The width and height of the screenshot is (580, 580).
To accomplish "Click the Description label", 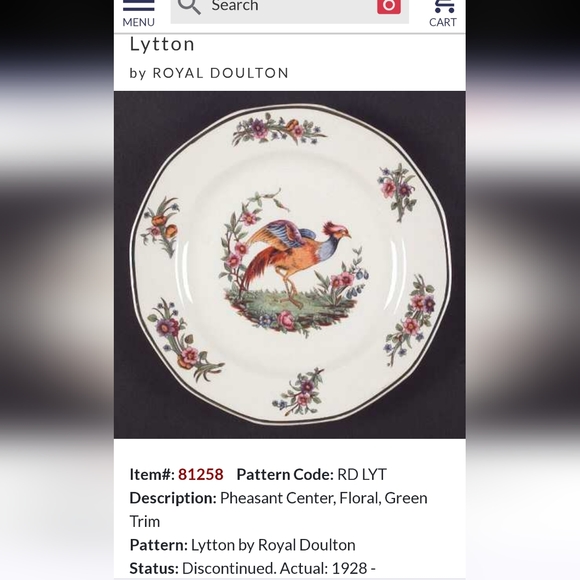I will tap(173, 498).
